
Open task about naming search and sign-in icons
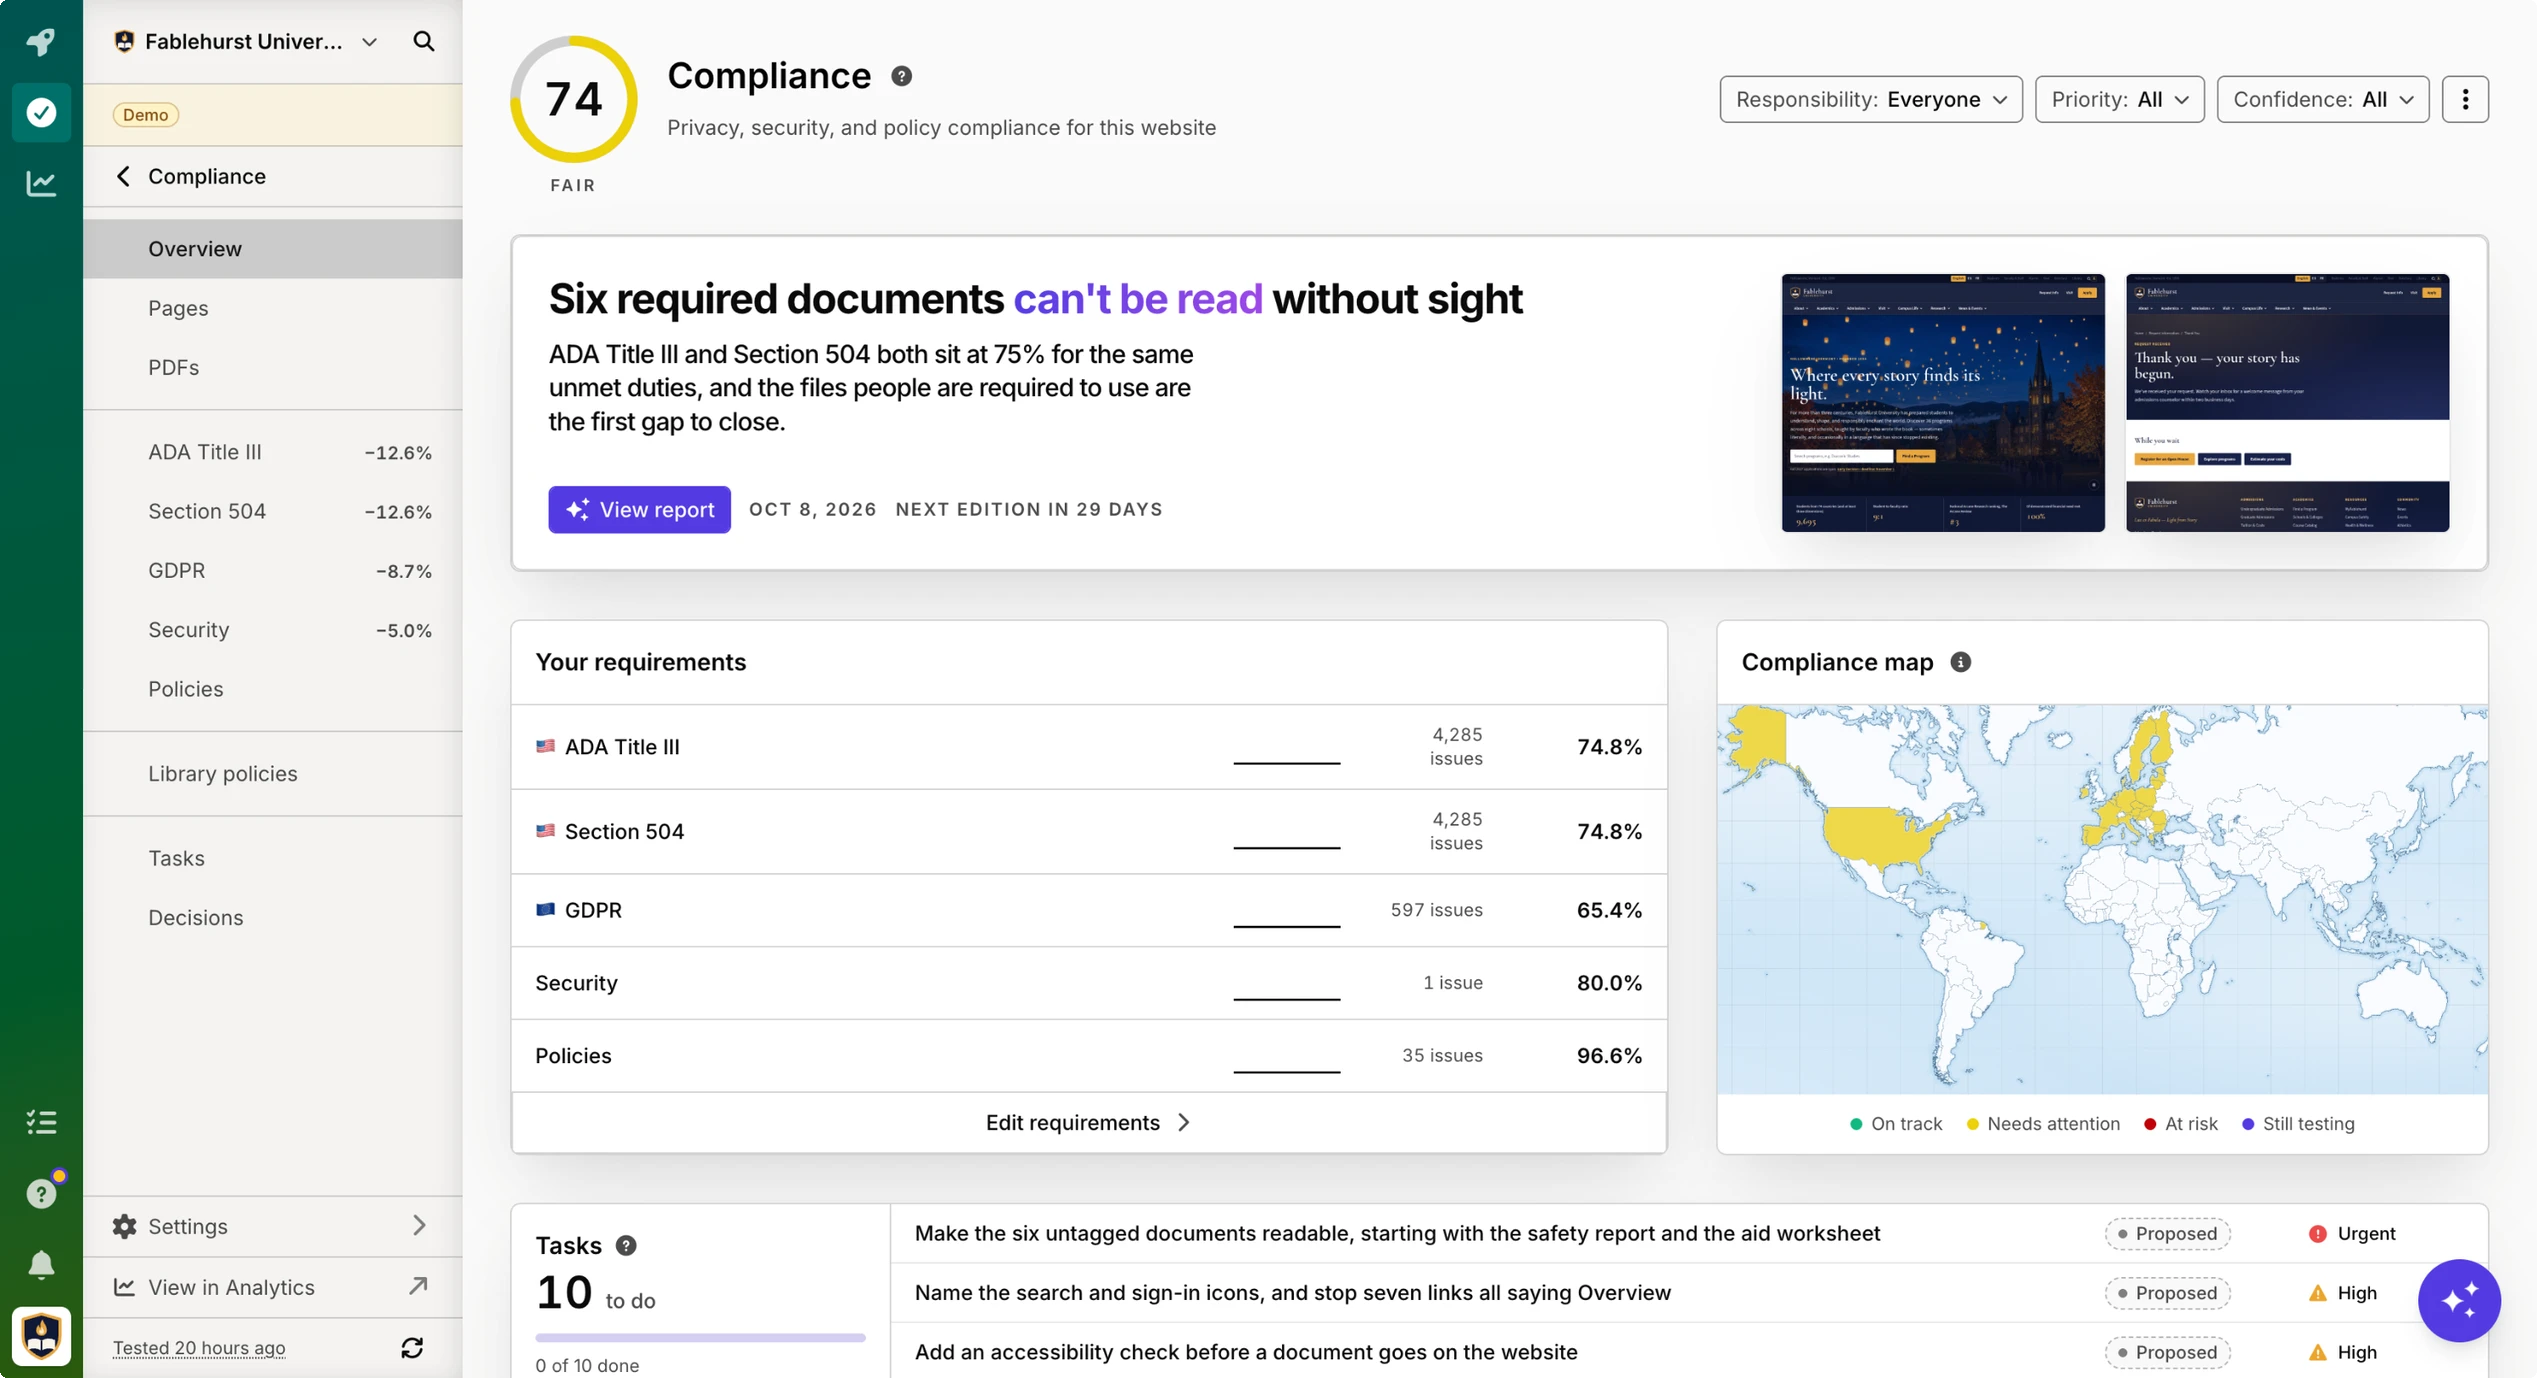tap(1292, 1293)
